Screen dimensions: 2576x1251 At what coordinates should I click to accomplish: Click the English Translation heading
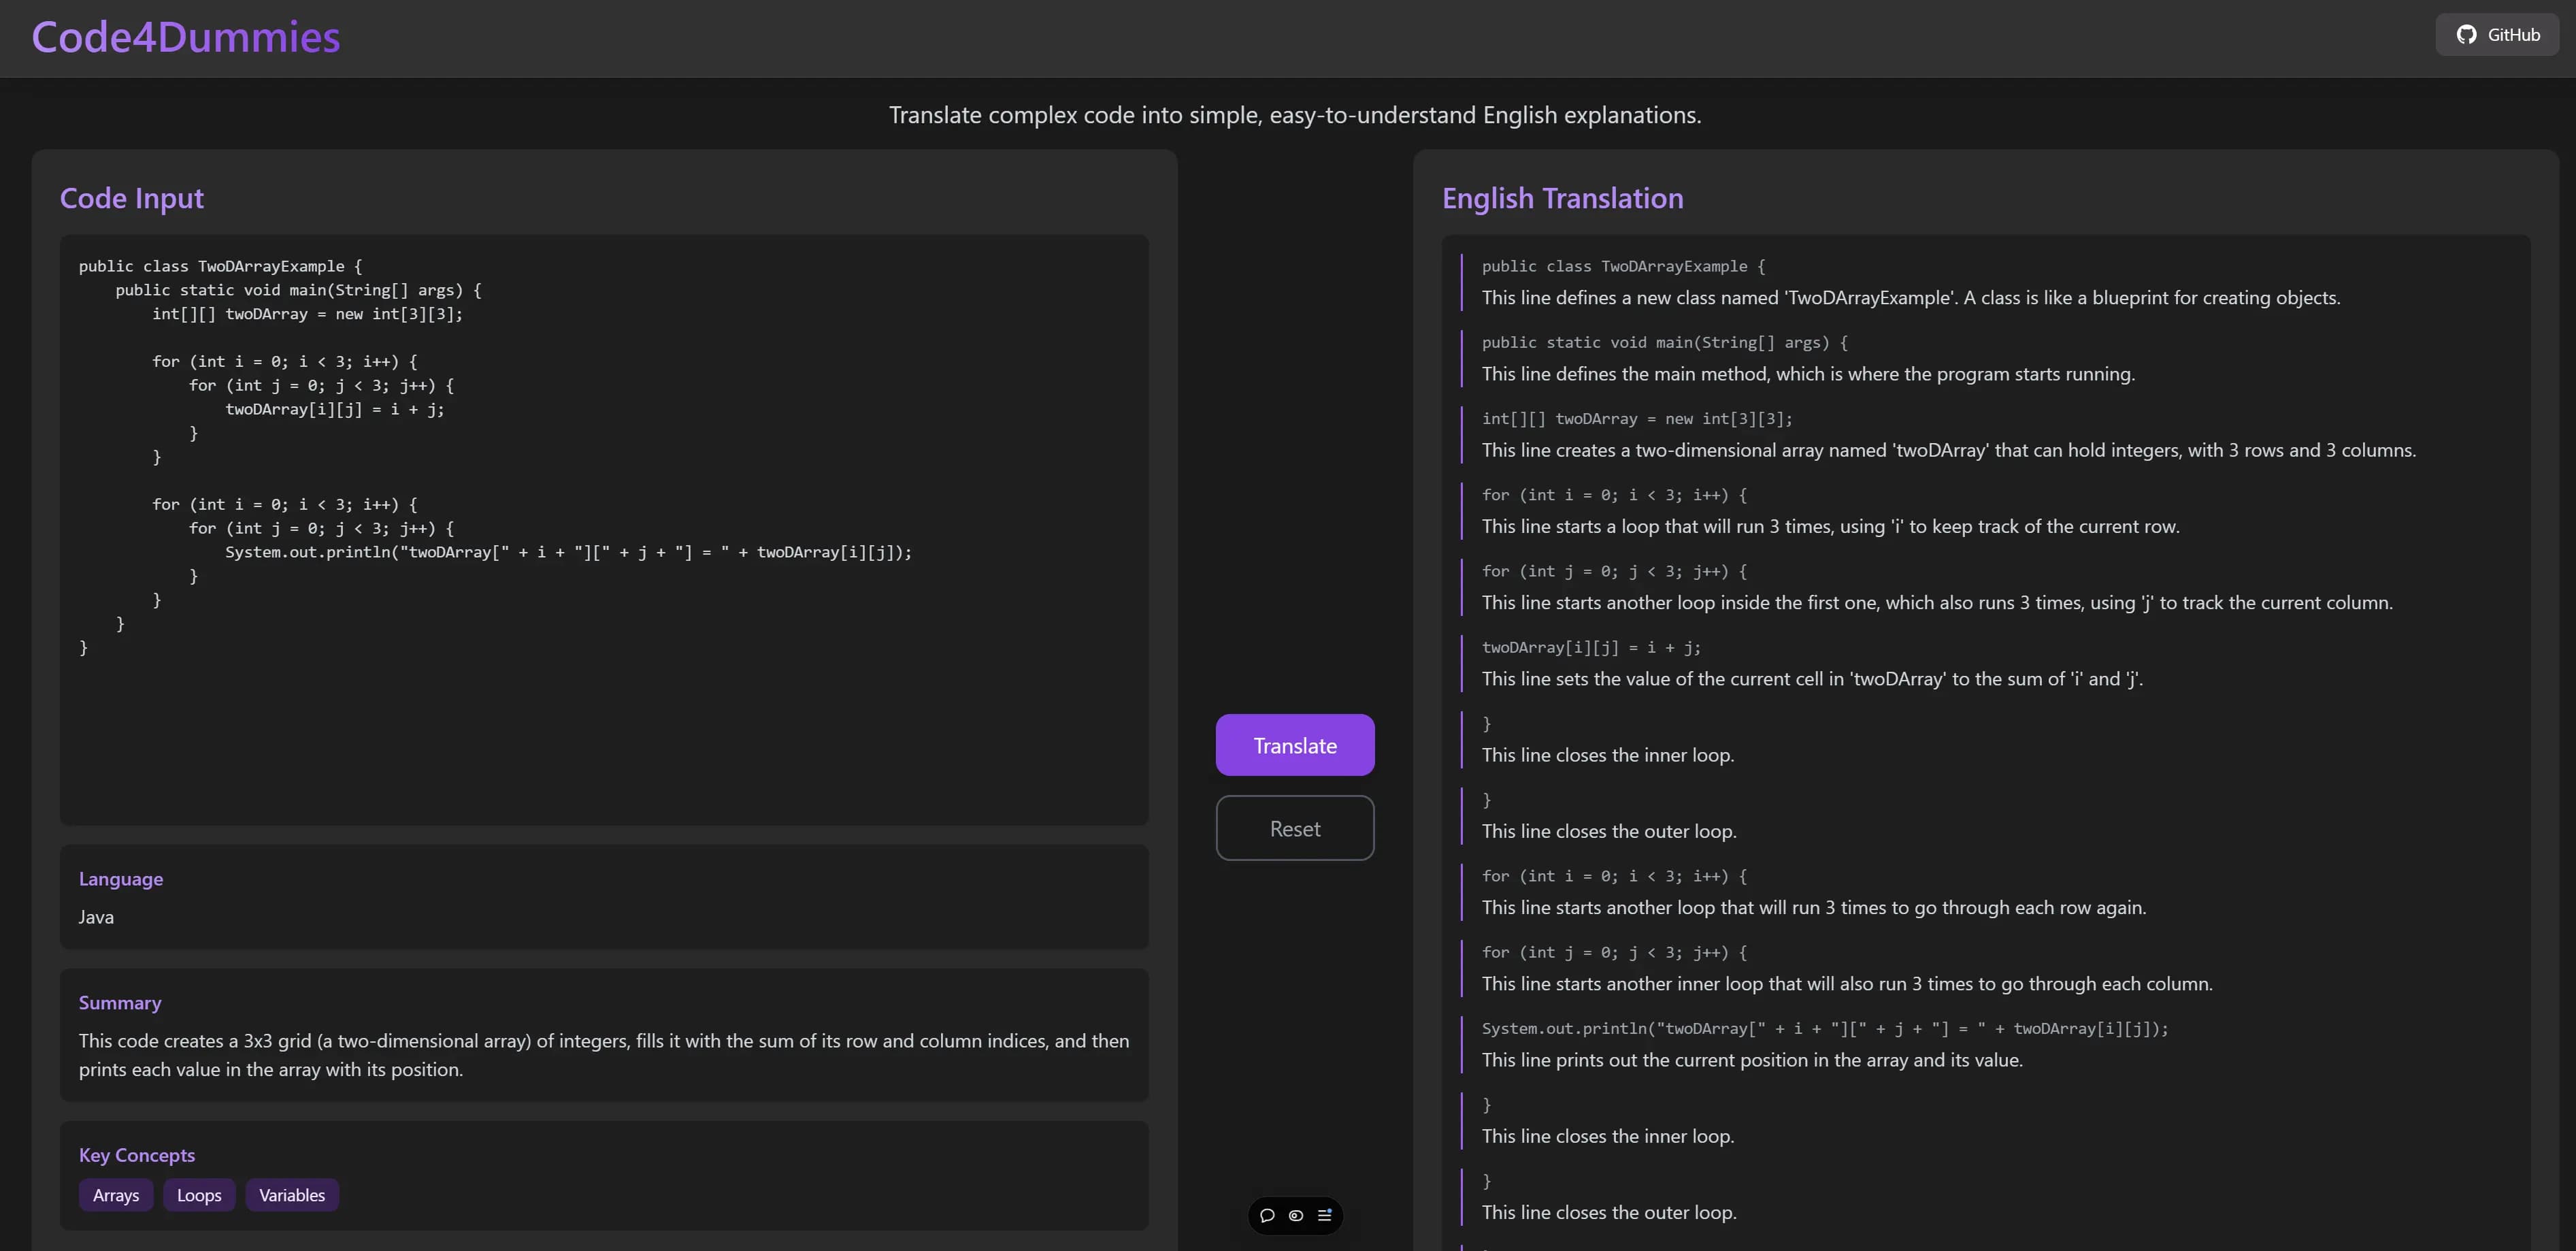(x=1563, y=198)
